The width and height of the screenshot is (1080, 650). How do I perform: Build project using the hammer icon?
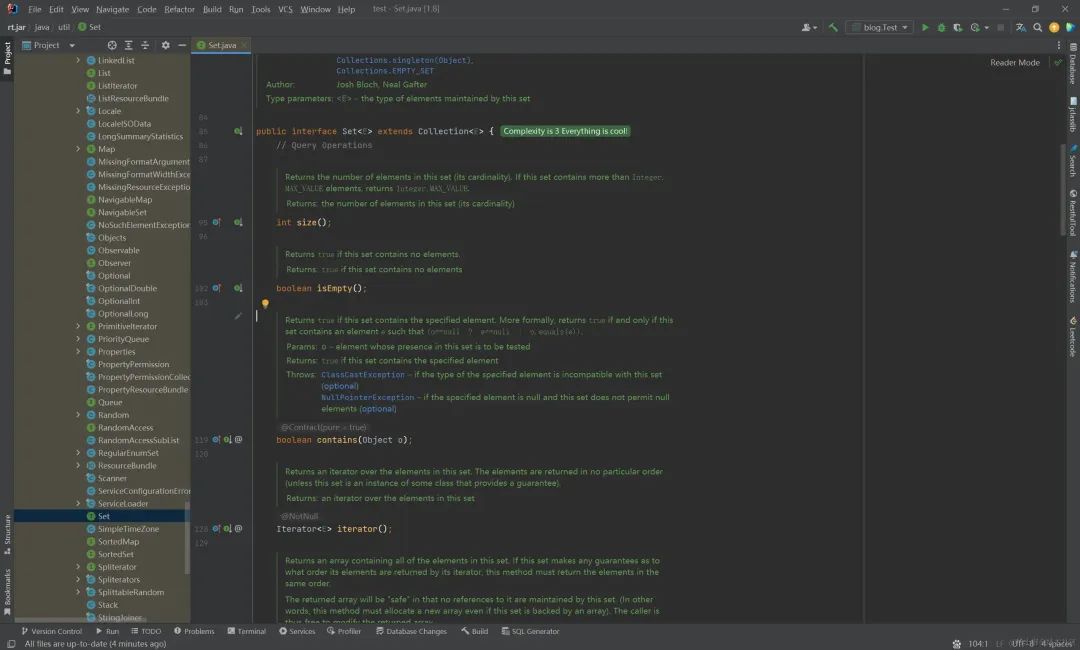[833, 27]
